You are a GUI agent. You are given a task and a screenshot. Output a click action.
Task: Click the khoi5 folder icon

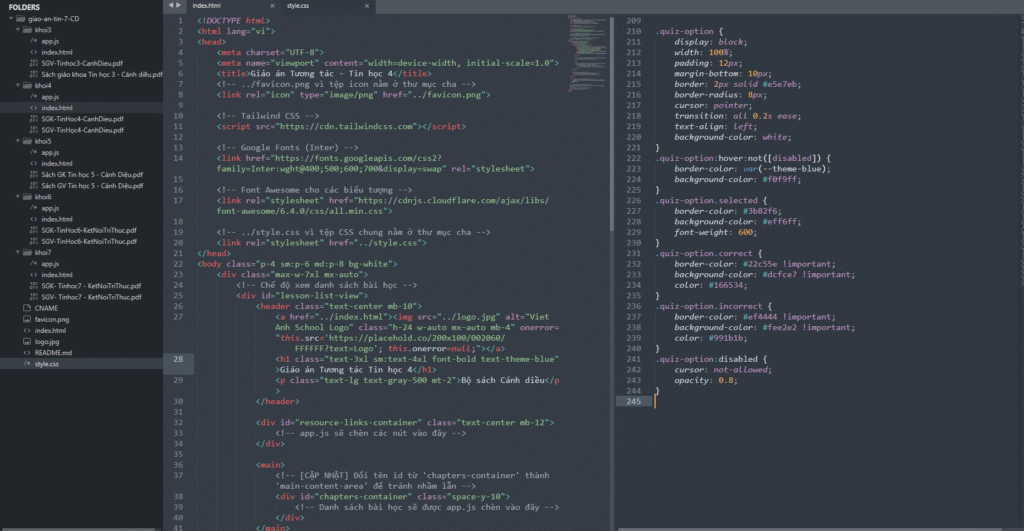27,141
